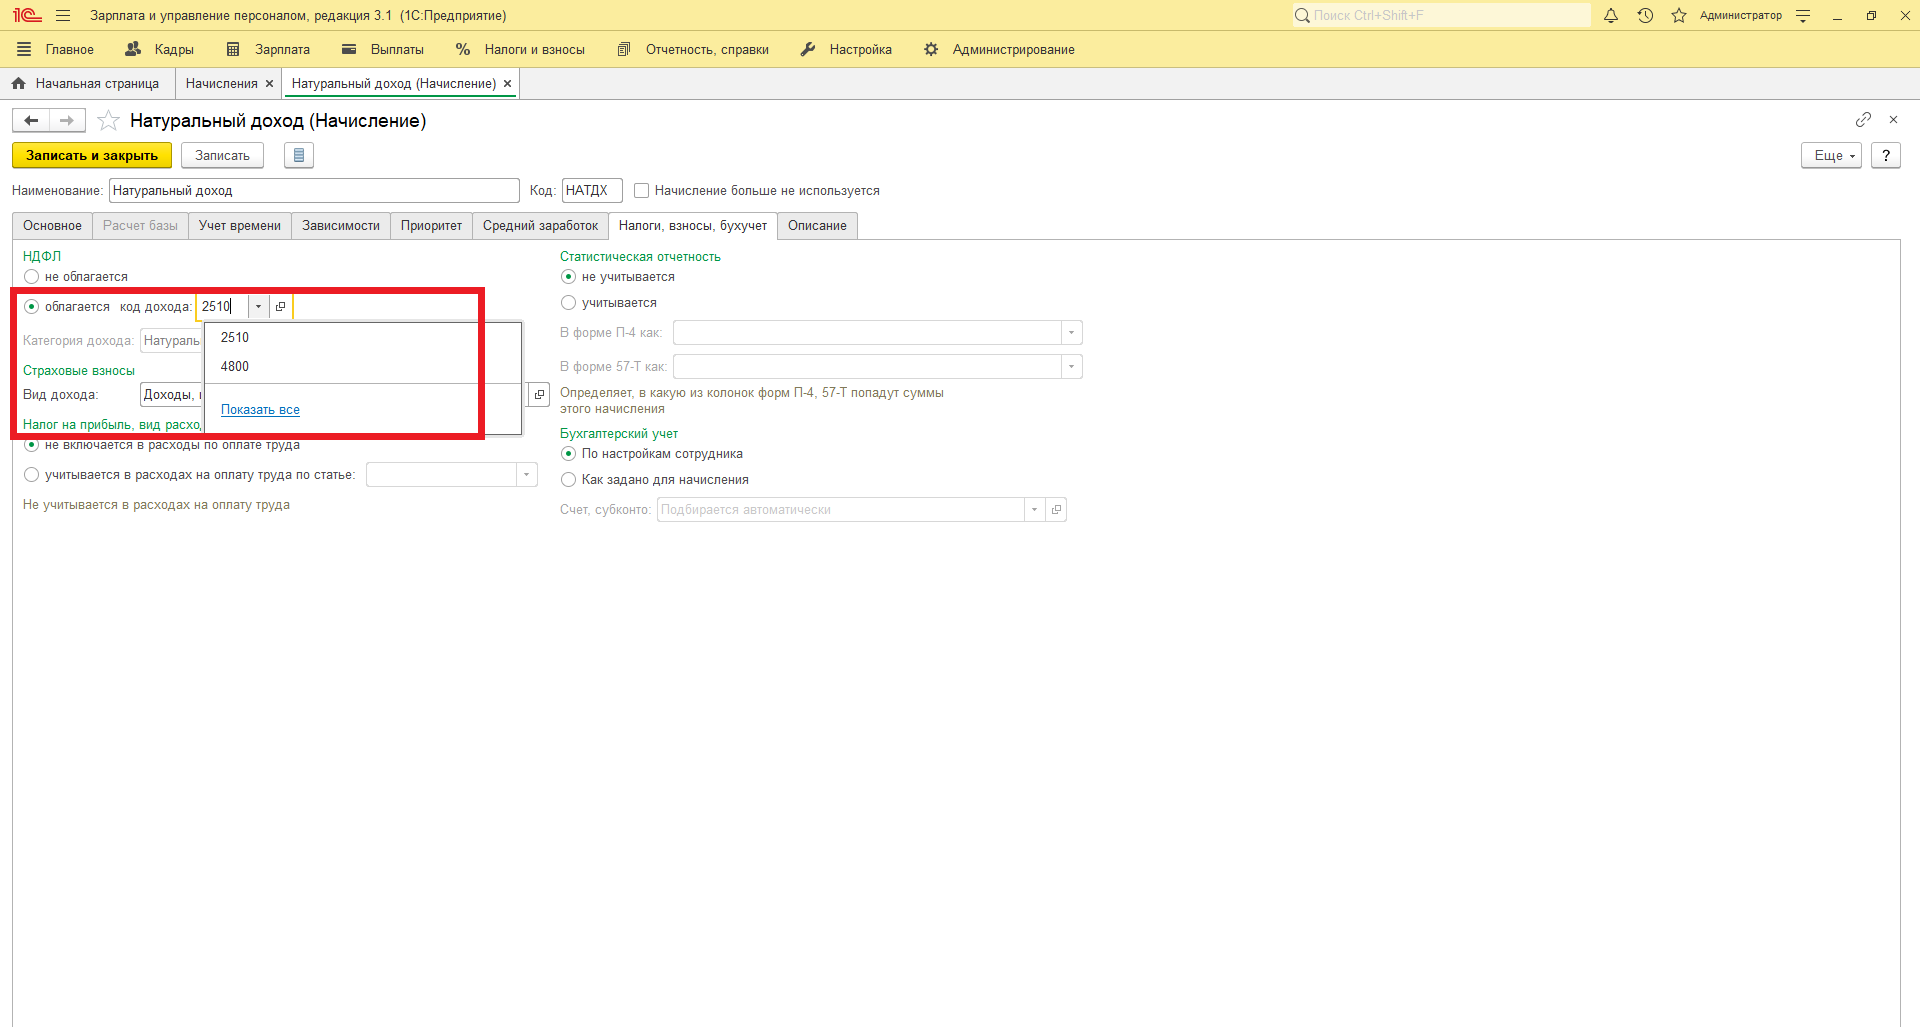Click the notifications bell icon

click(1610, 16)
